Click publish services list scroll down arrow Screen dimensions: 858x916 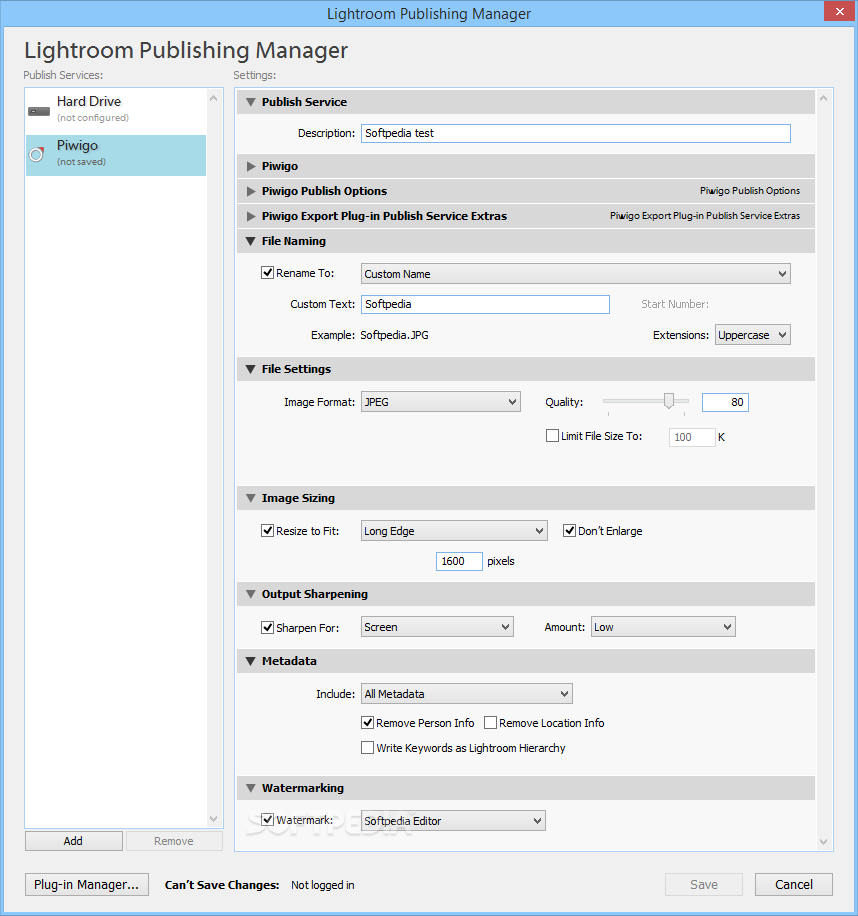(x=214, y=819)
